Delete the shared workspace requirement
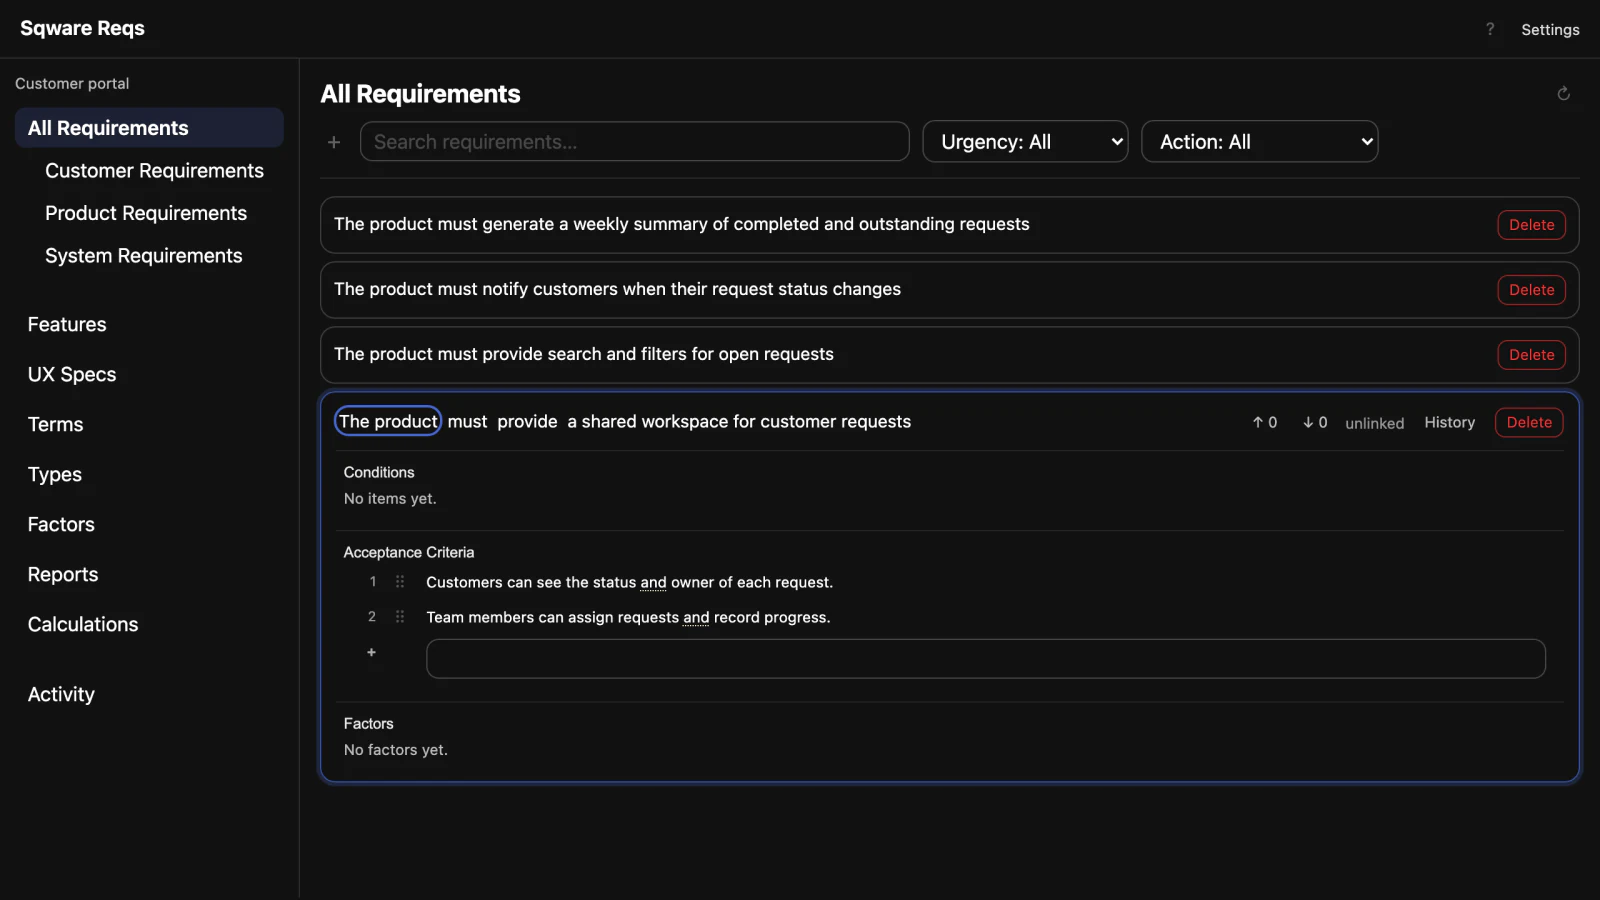 coord(1529,423)
